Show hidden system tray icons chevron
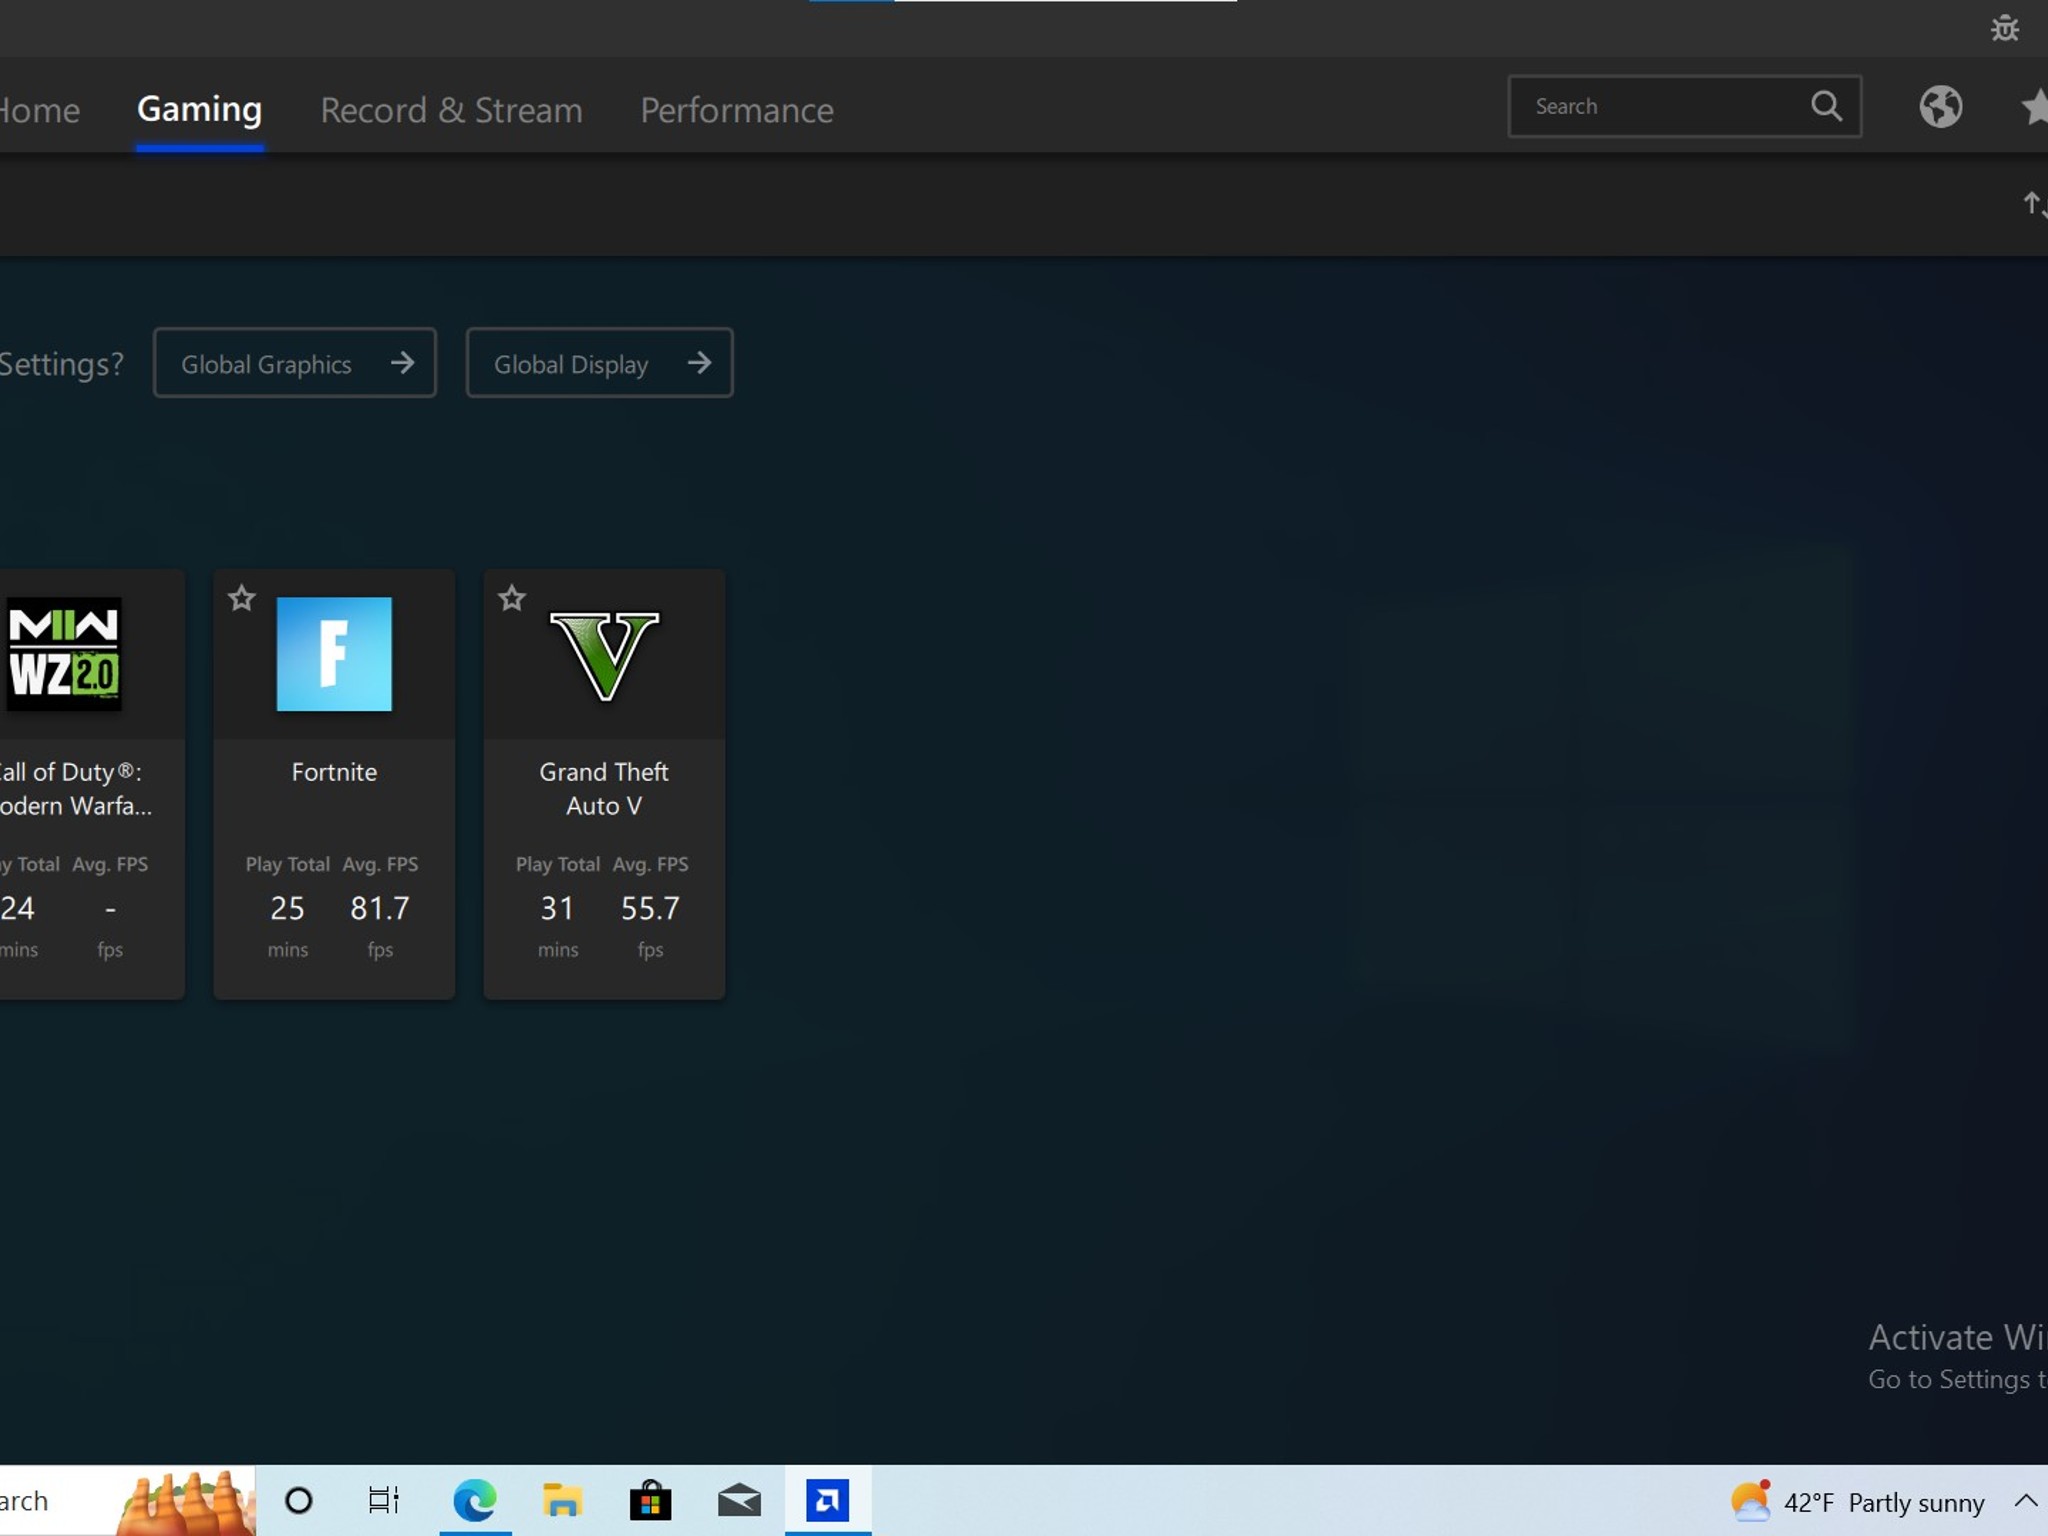This screenshot has height=1536, width=2048. tap(2026, 1501)
